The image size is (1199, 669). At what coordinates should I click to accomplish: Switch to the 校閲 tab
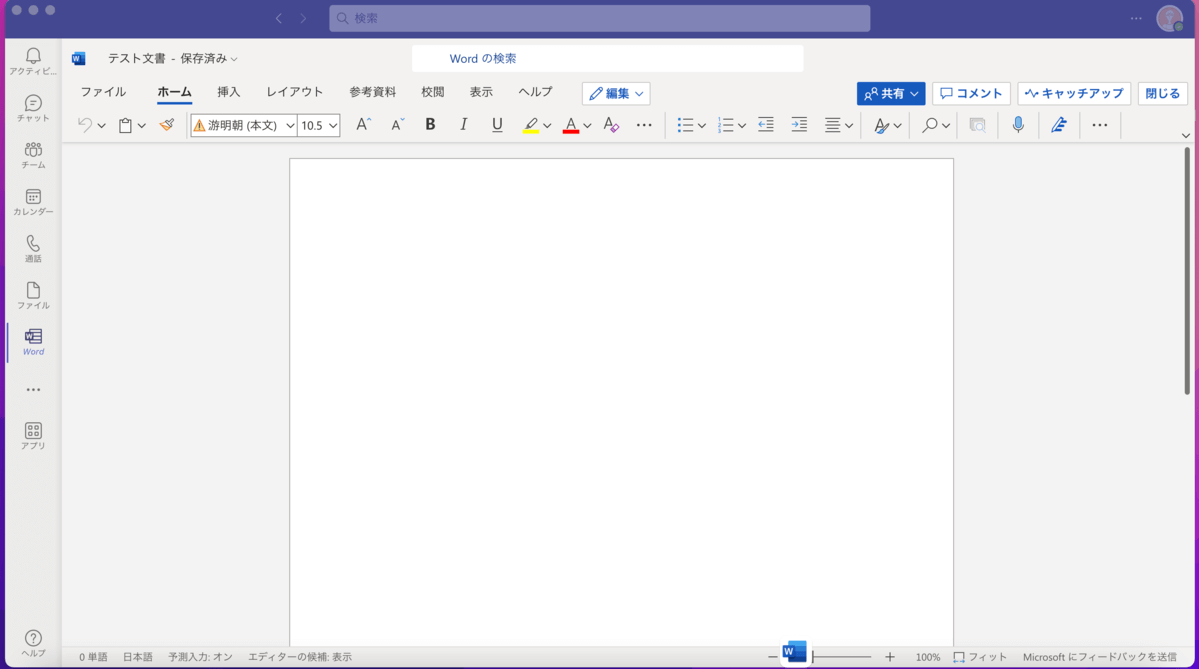click(x=433, y=92)
